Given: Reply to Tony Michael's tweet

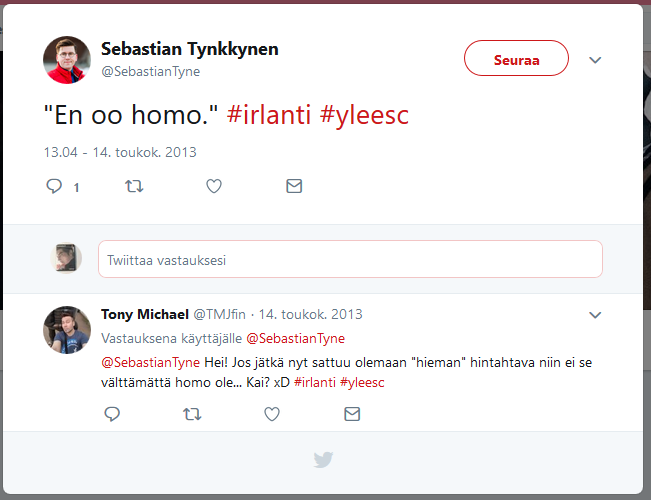Looking at the screenshot, I should (x=112, y=413).
